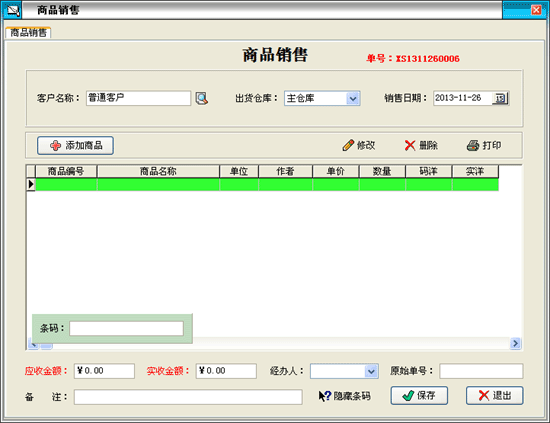The width and height of the screenshot is (550, 423).
Task: Save the order with 保存 button
Action: click(x=419, y=396)
